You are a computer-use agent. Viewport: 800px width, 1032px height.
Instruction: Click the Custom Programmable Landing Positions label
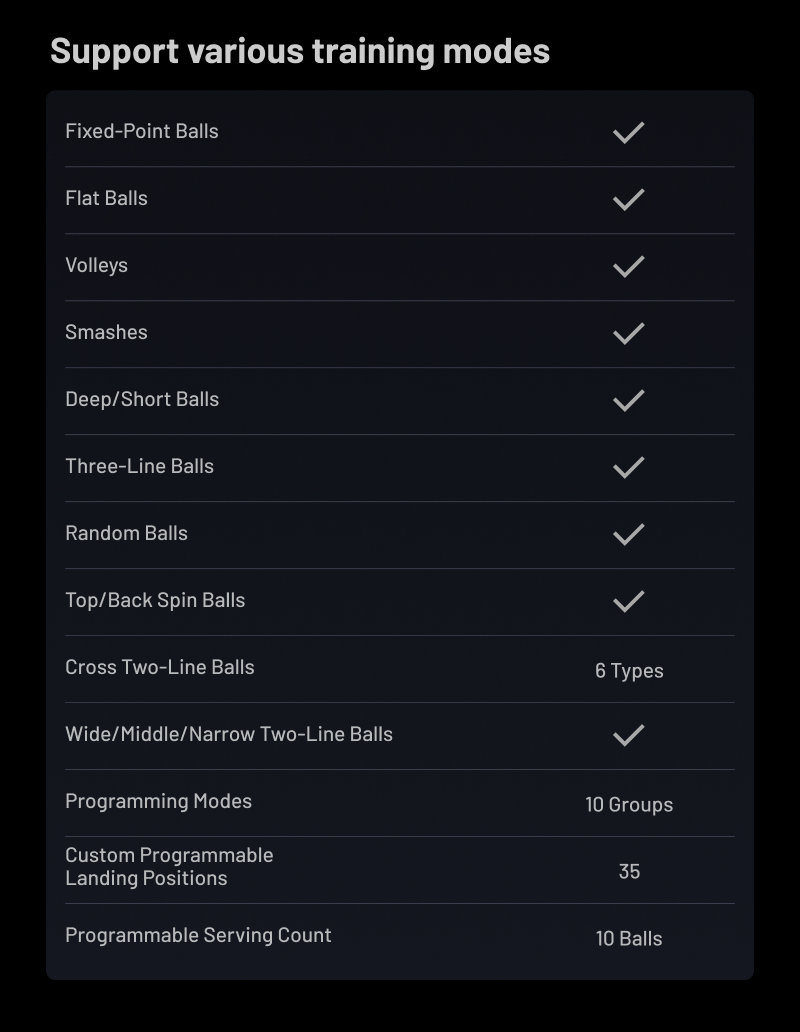(x=169, y=867)
